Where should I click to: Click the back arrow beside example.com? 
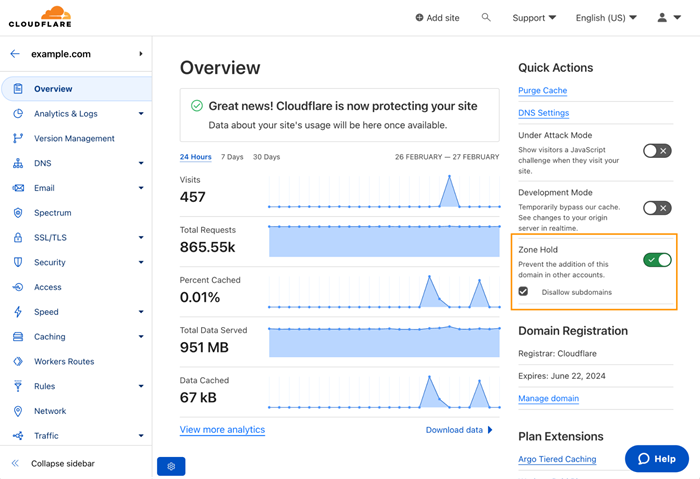pos(15,54)
